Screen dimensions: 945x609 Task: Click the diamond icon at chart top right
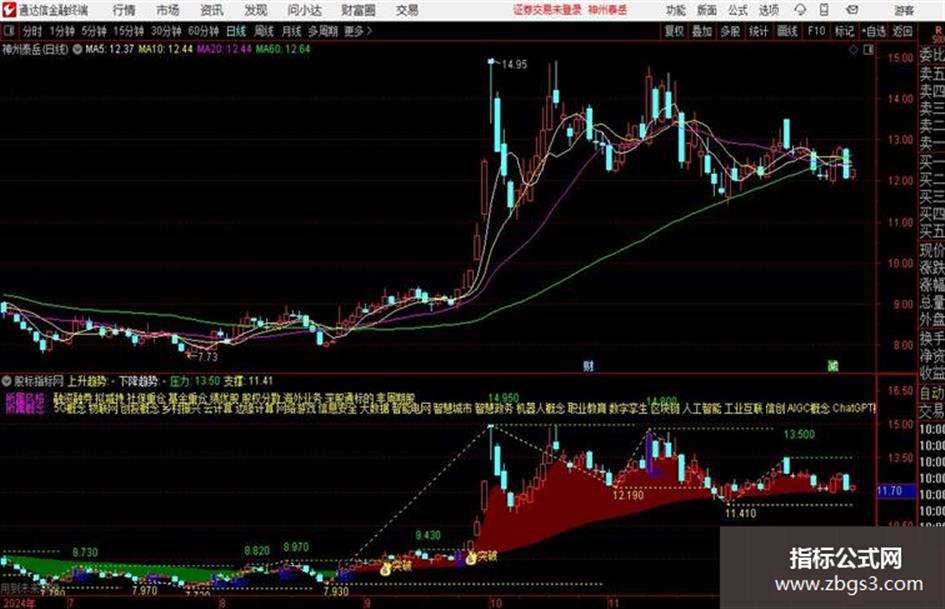coord(853,50)
